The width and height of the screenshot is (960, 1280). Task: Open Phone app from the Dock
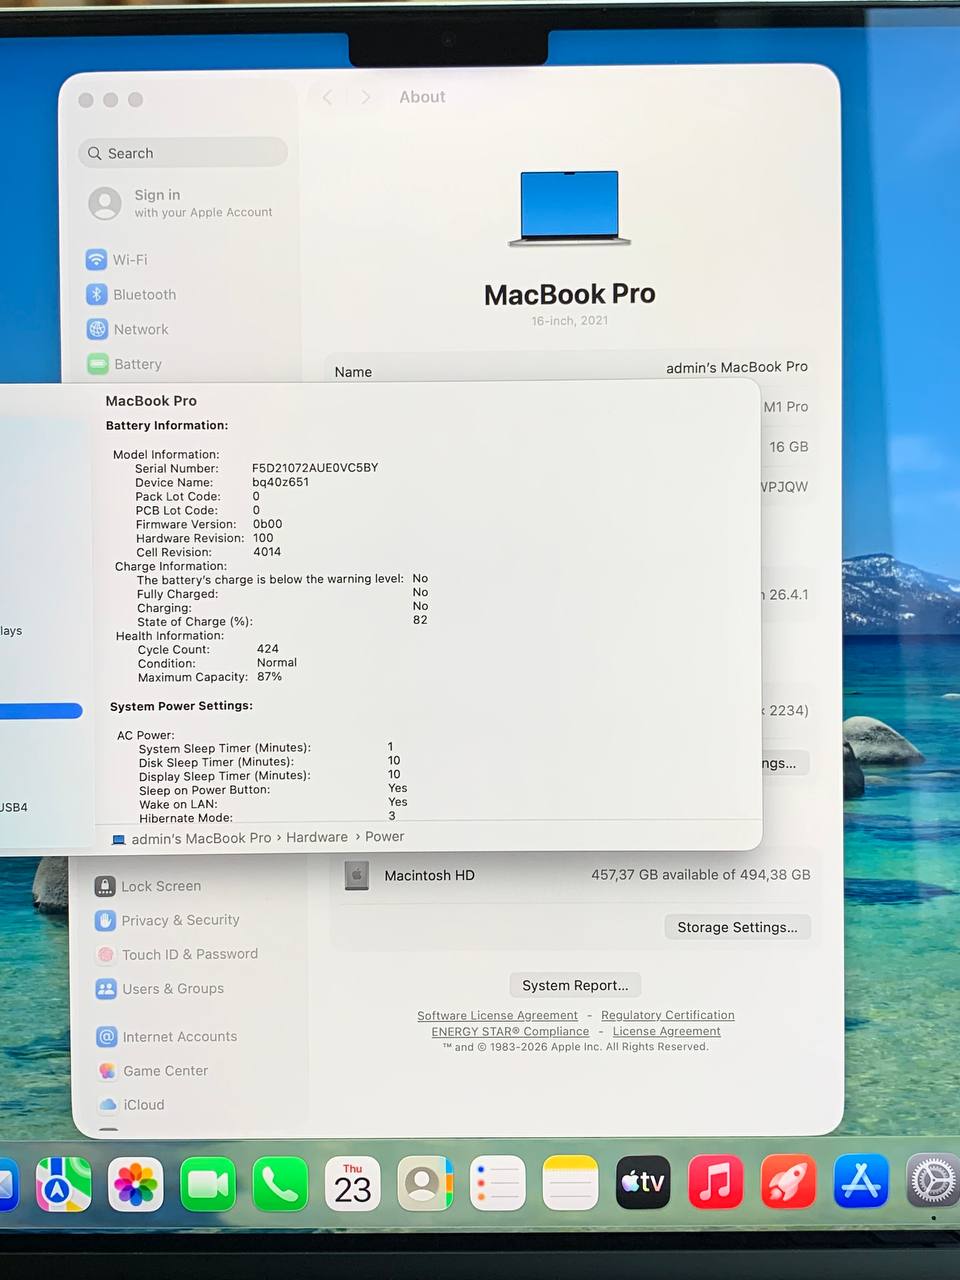[x=280, y=1184]
